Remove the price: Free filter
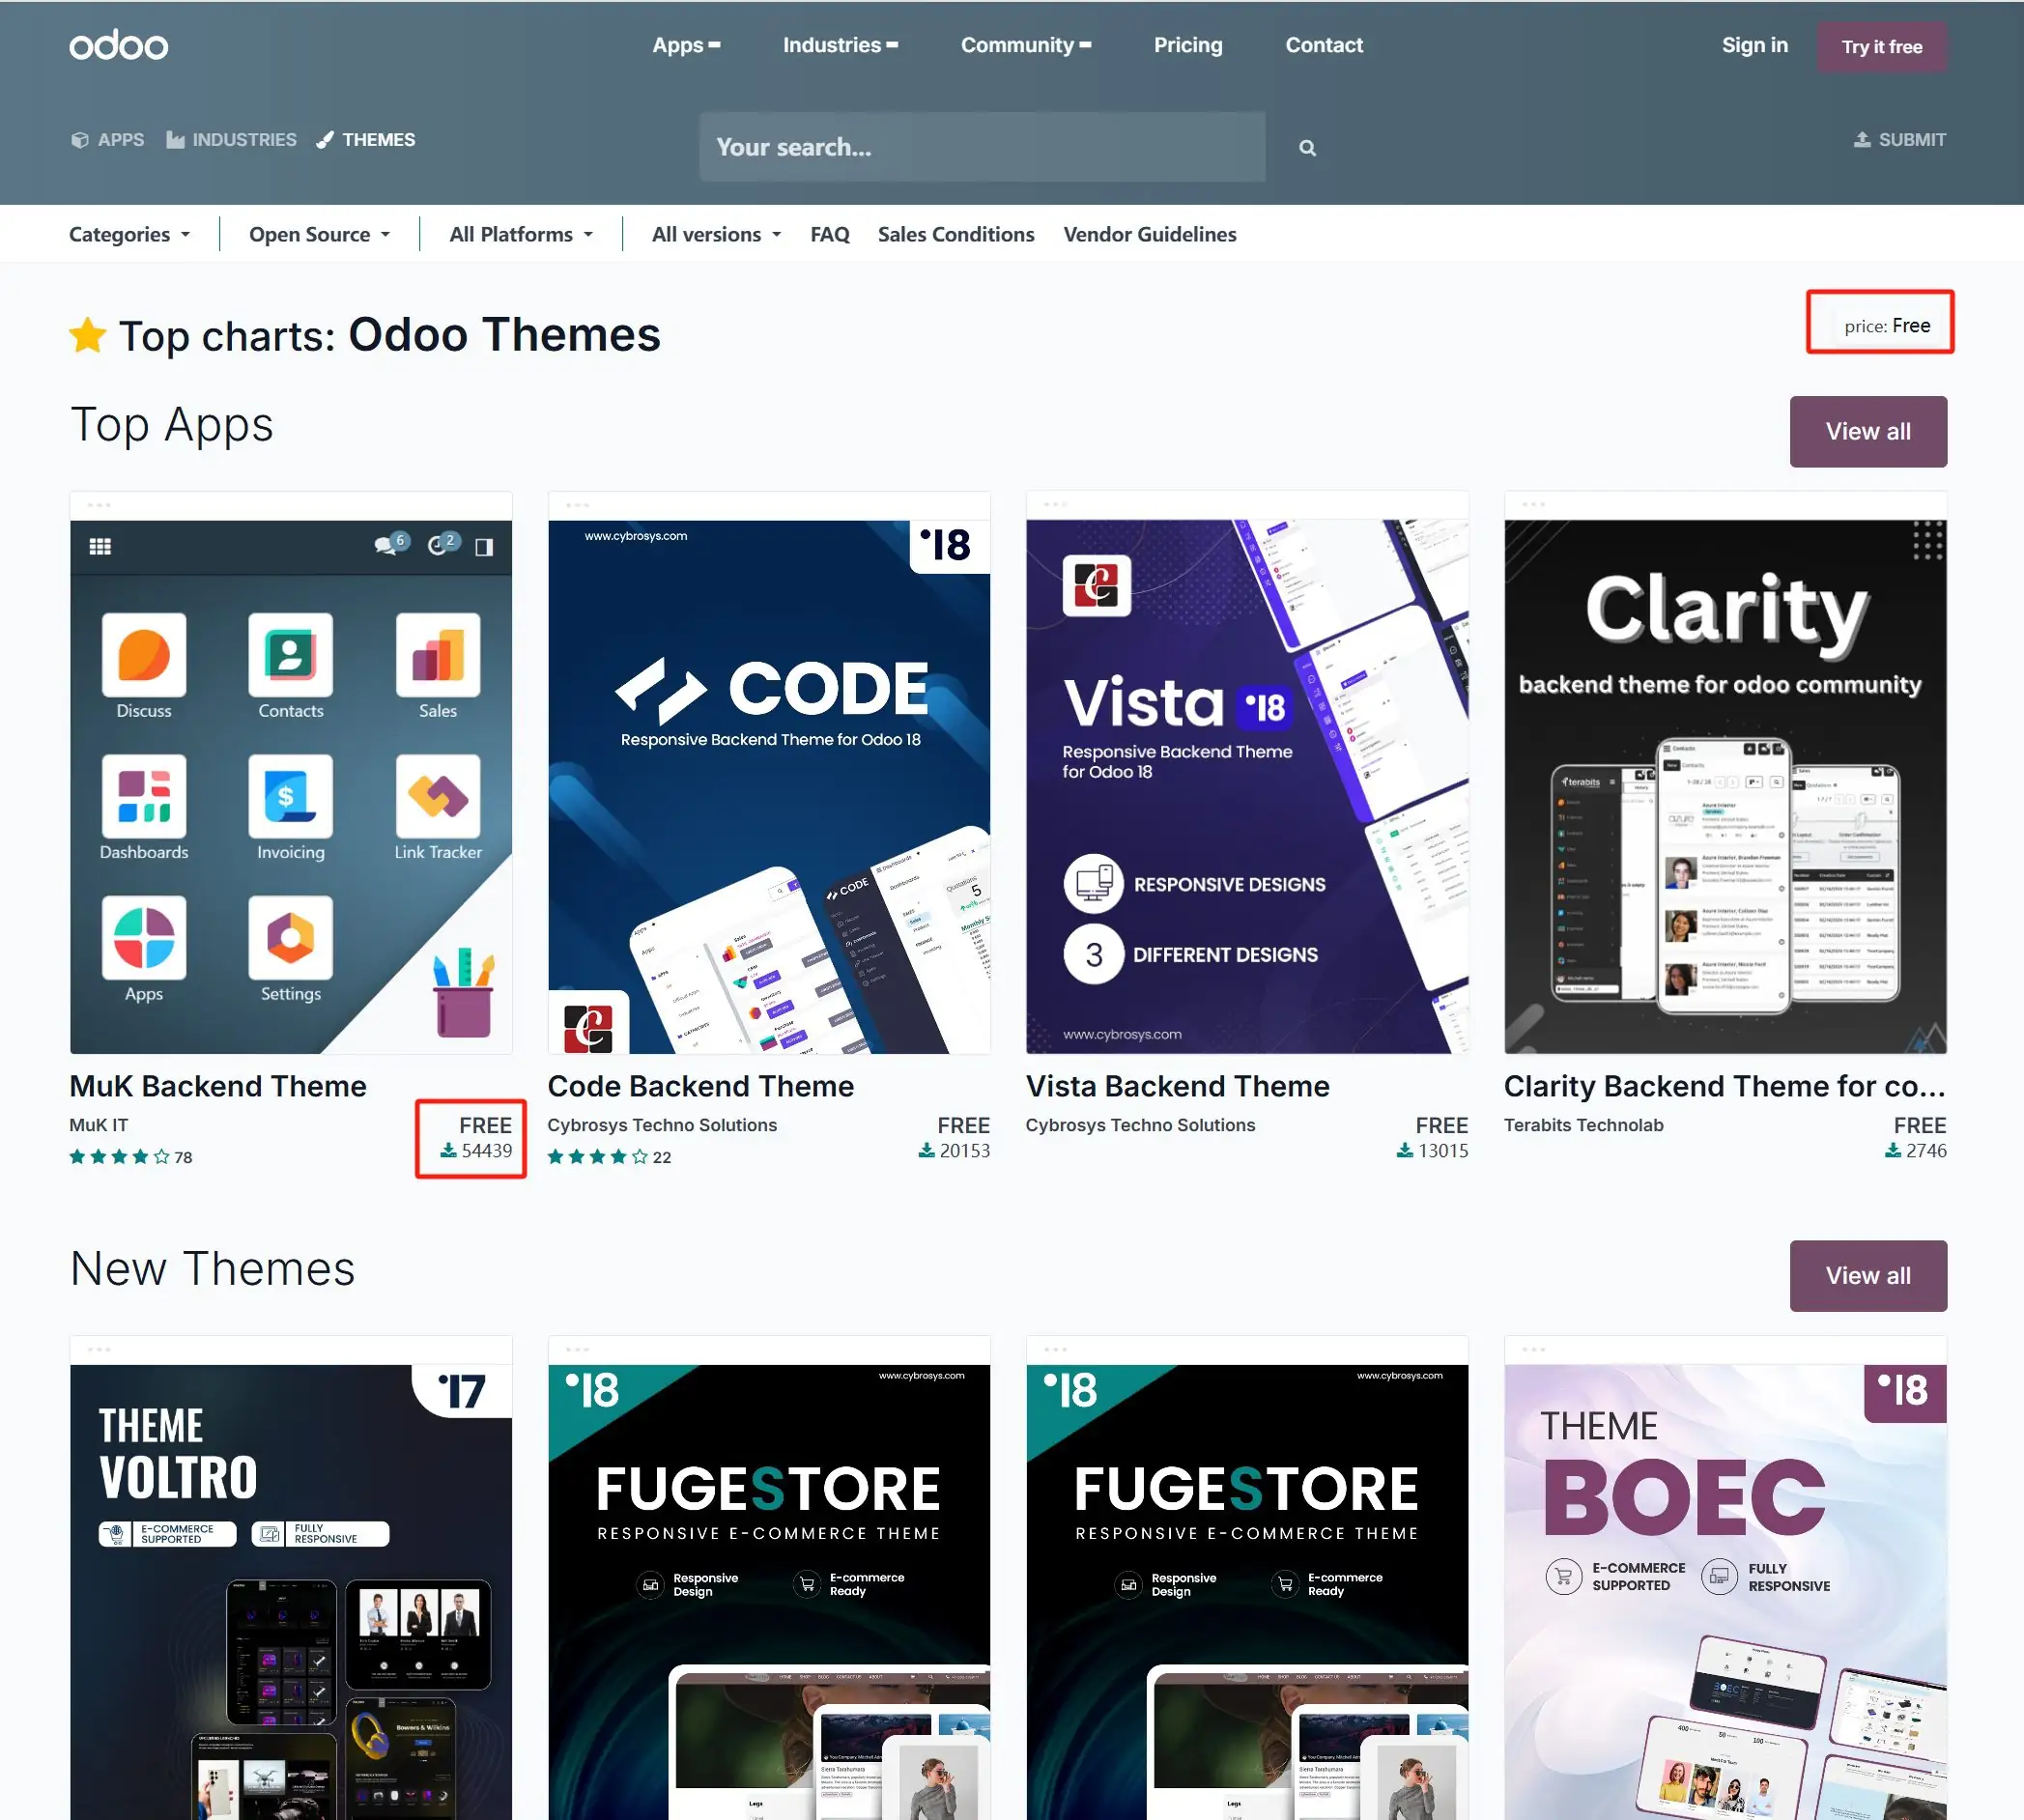Image resolution: width=2024 pixels, height=1820 pixels. (x=1886, y=326)
